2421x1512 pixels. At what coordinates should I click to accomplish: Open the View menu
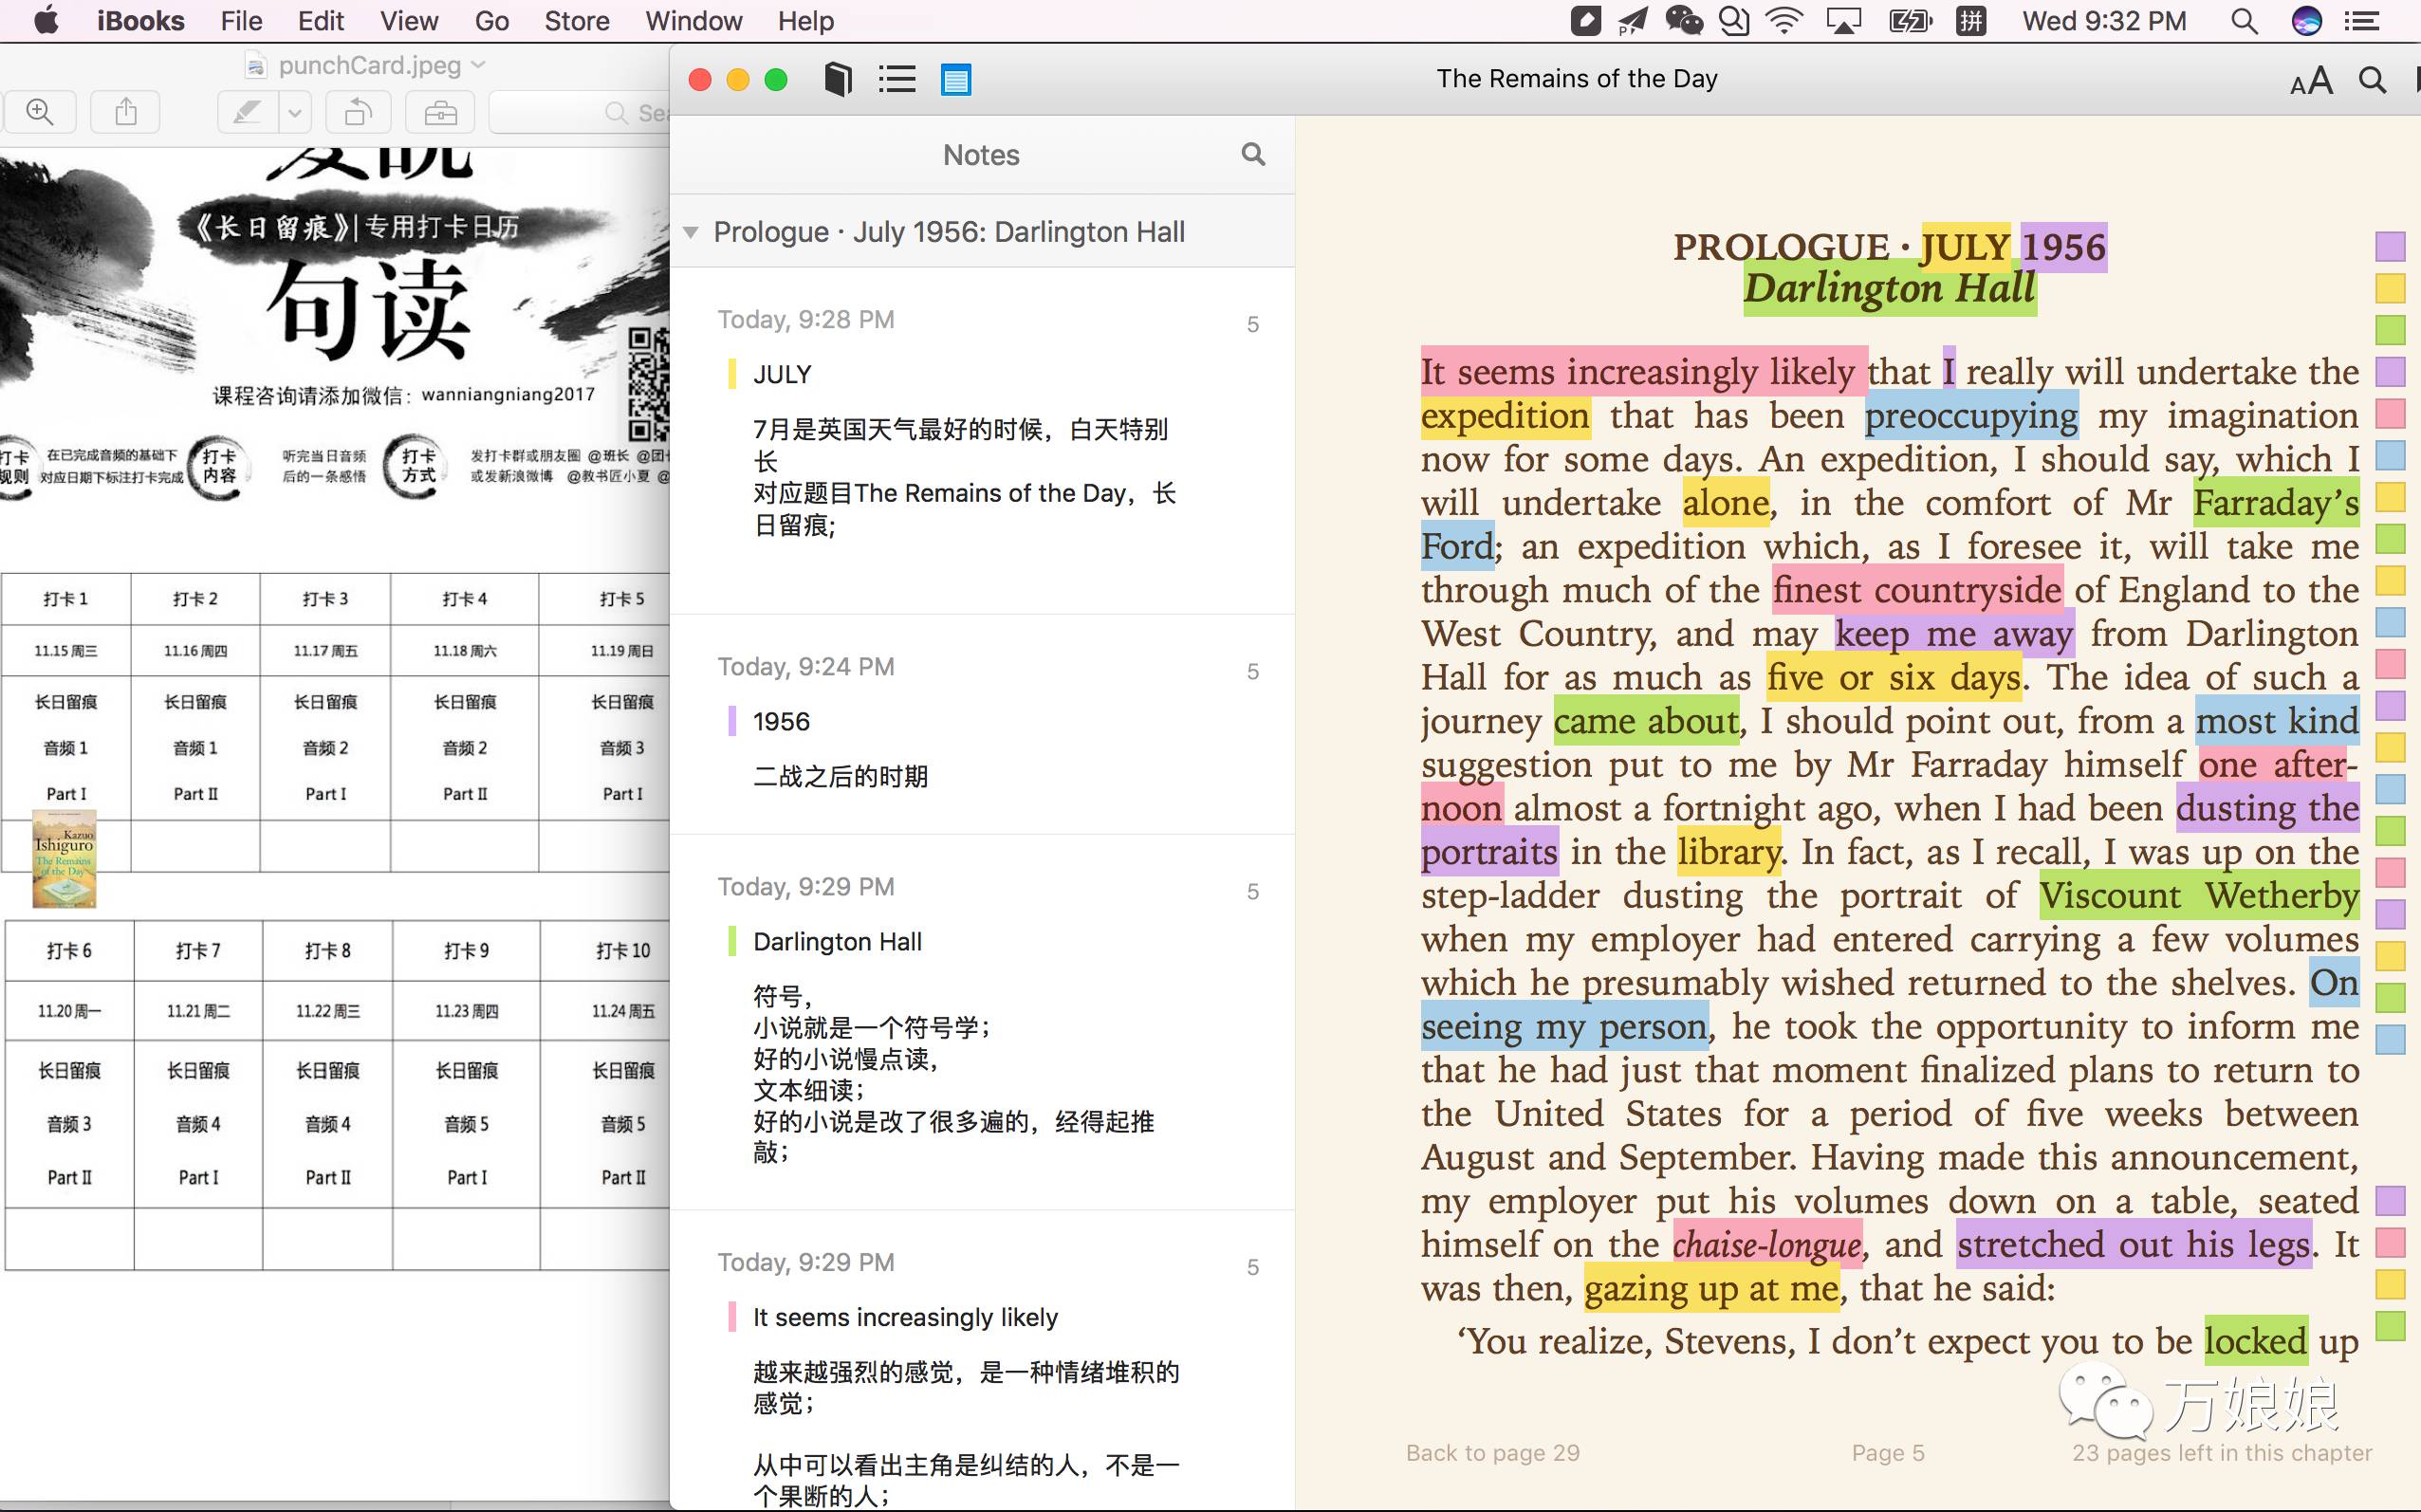click(x=408, y=21)
